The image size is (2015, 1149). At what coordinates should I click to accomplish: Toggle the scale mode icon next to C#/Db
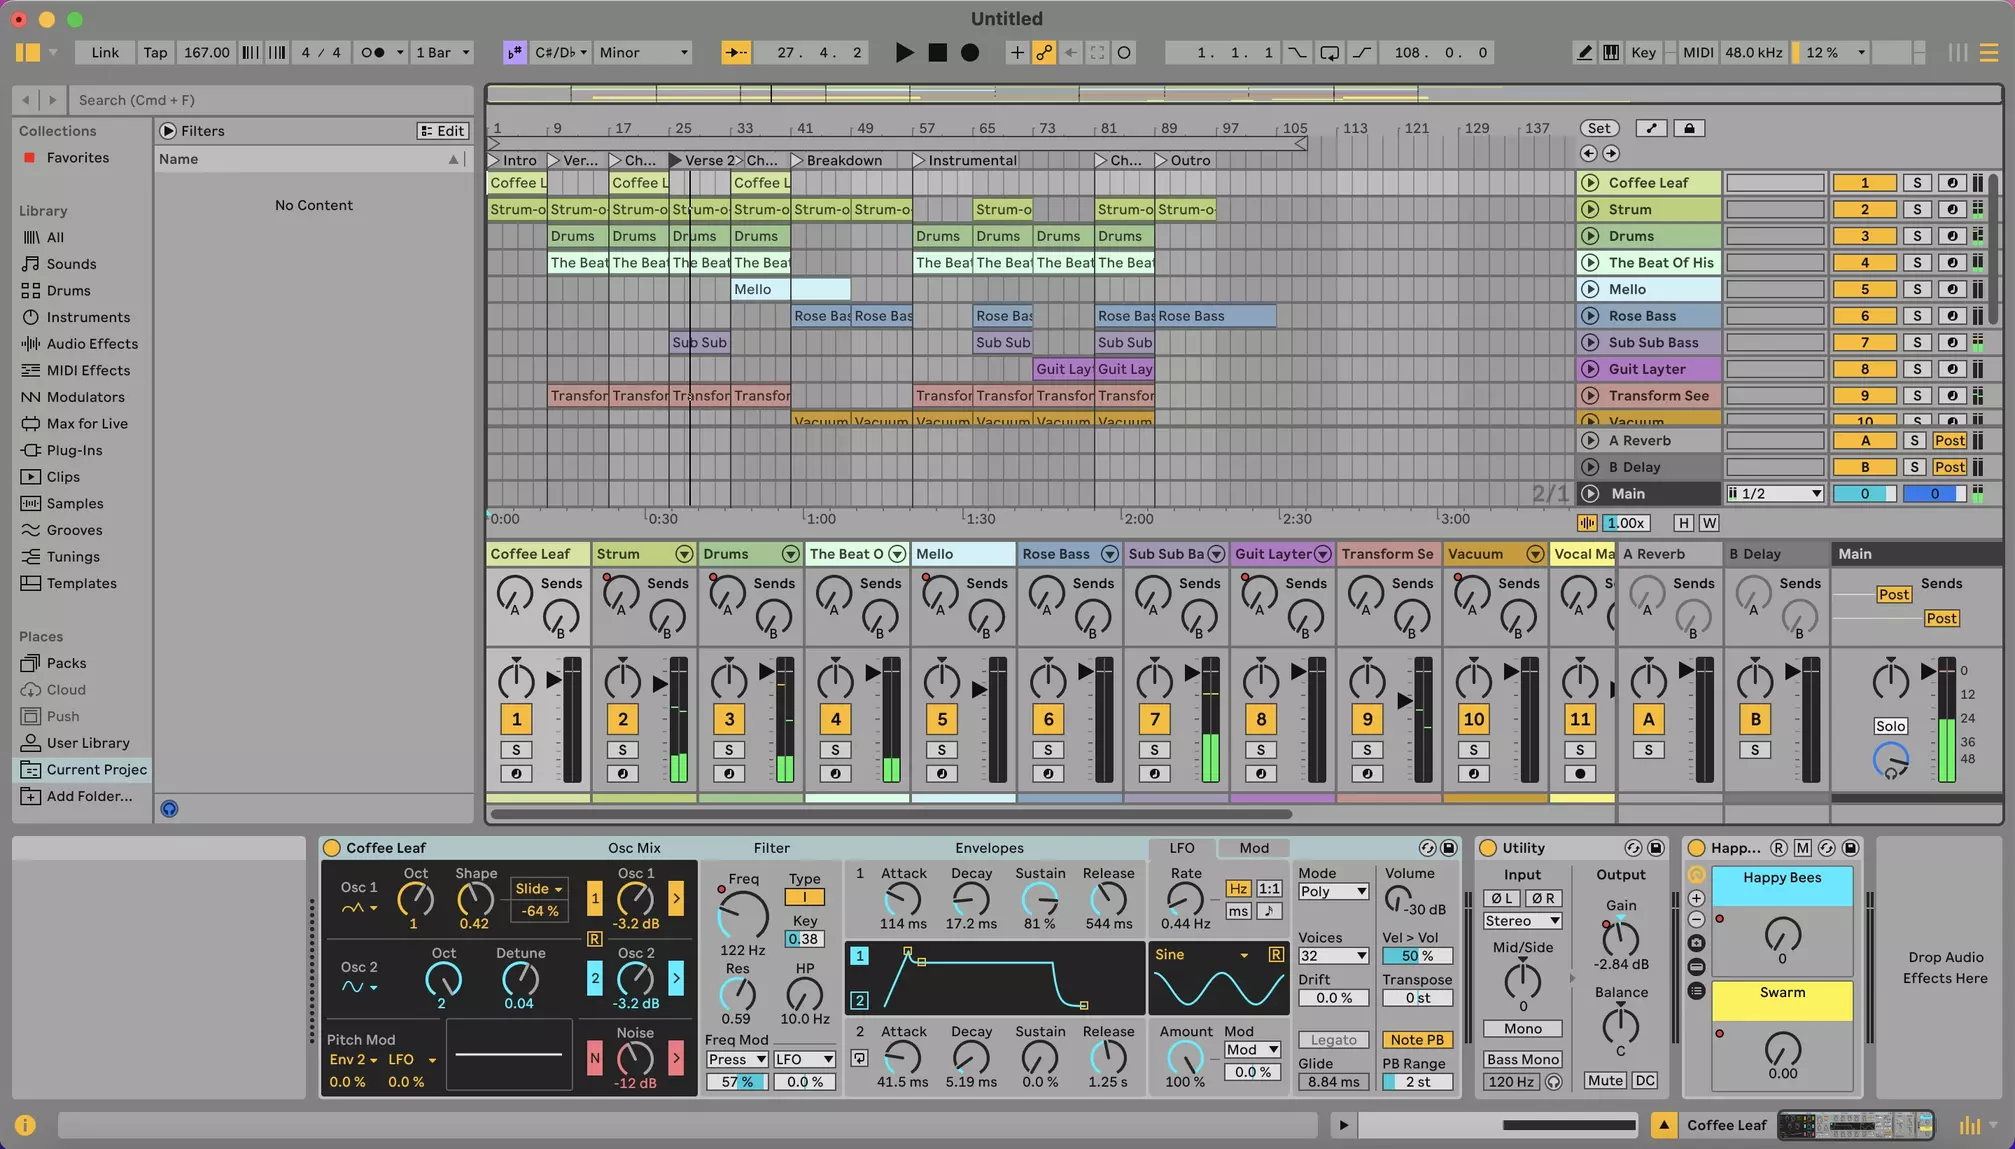click(x=514, y=52)
